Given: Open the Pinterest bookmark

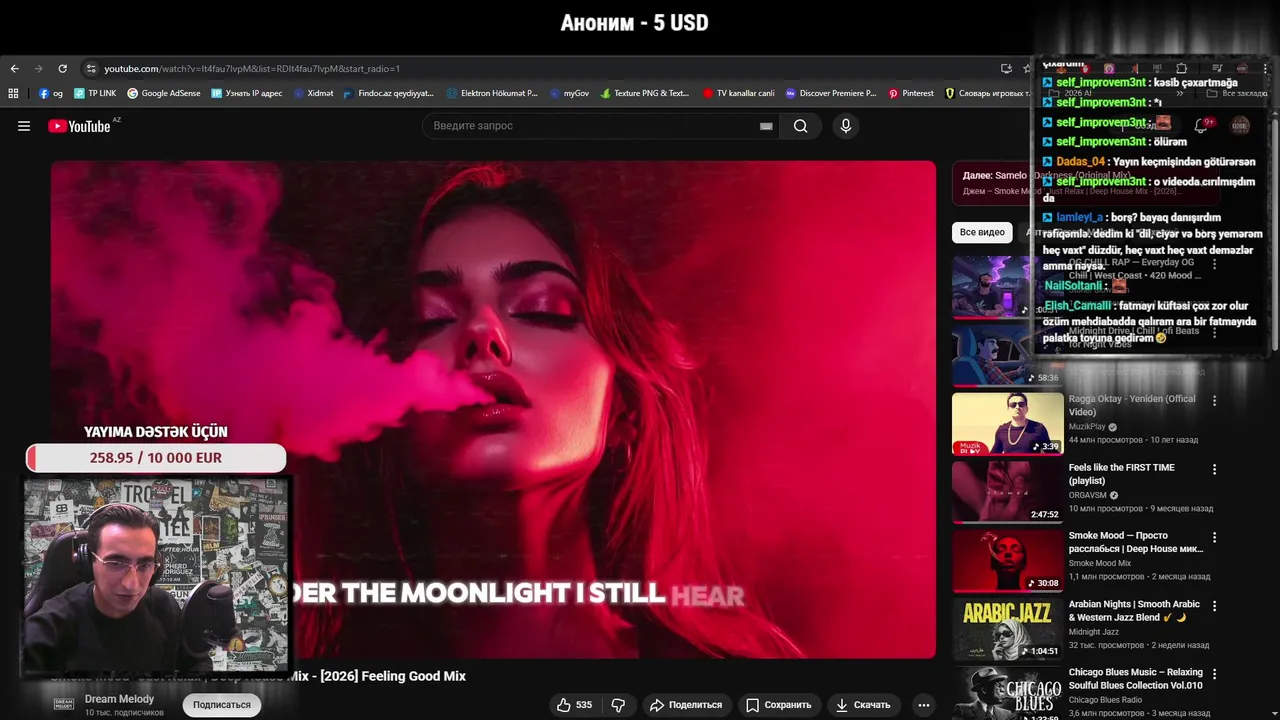Looking at the screenshot, I should [911, 93].
